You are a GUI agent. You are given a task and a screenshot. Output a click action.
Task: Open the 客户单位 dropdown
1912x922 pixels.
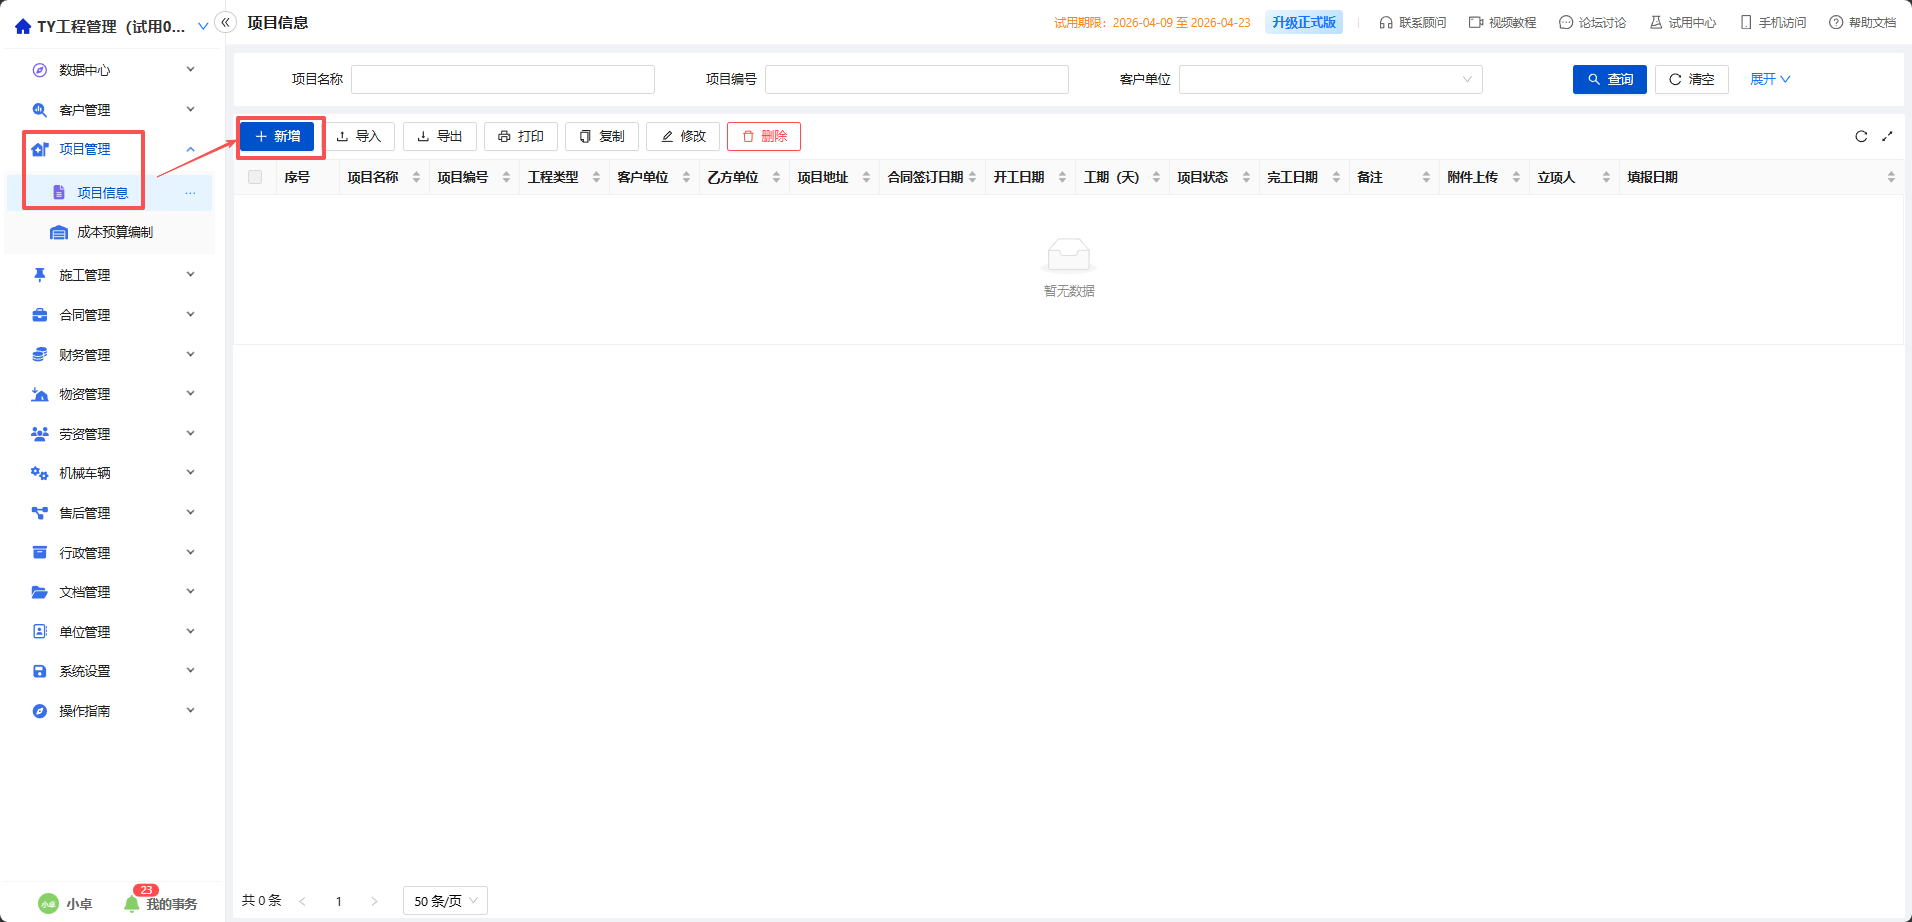(1330, 79)
